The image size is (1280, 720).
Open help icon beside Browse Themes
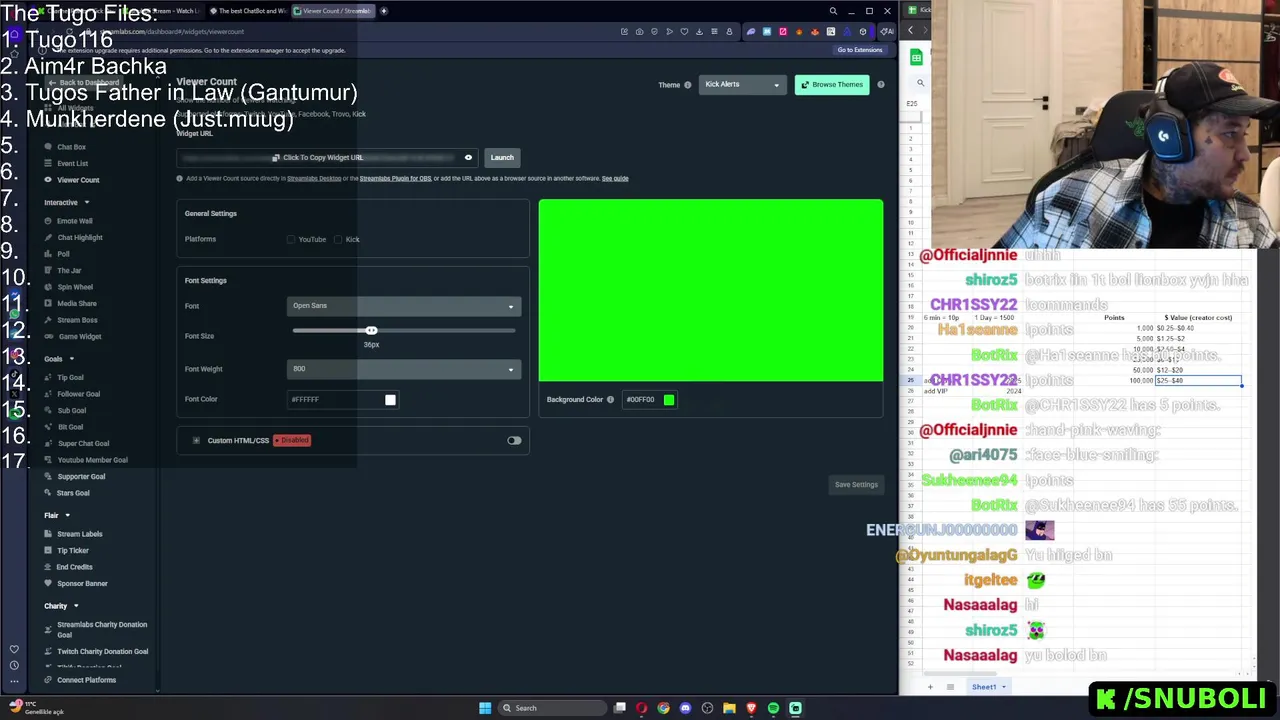pos(880,85)
